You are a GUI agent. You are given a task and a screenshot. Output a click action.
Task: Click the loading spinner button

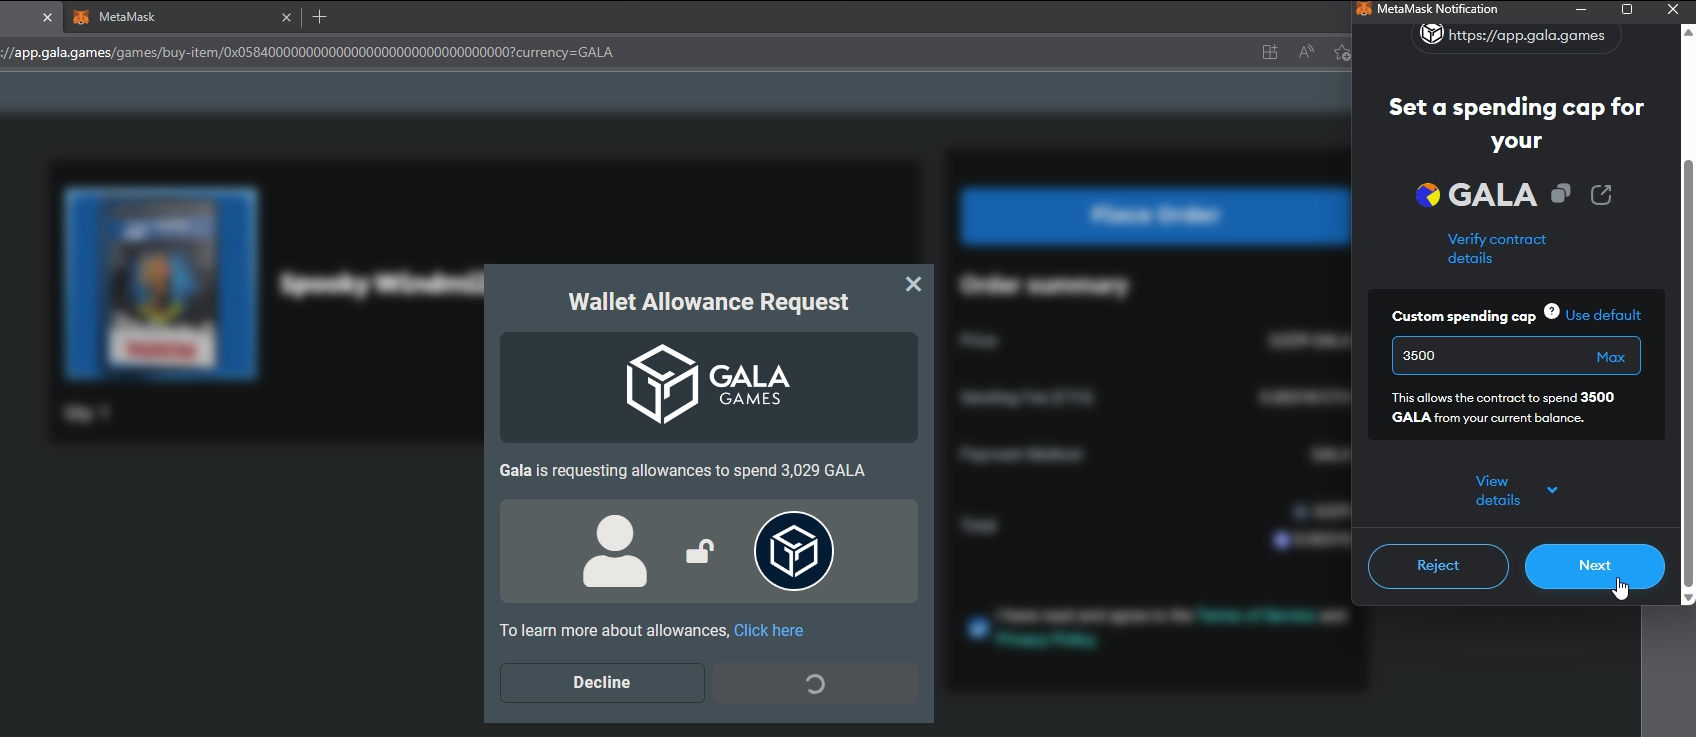[815, 683]
